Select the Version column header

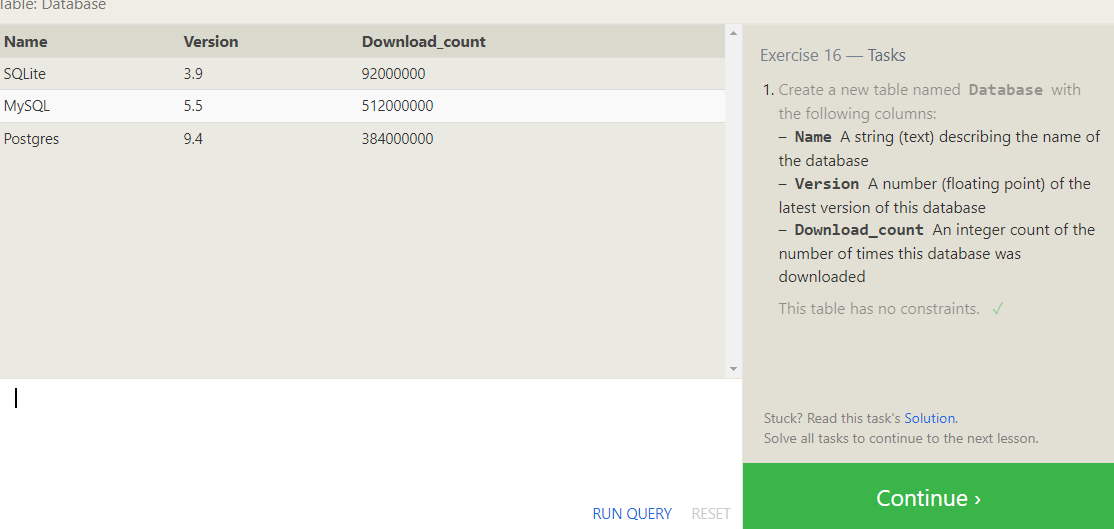[210, 41]
